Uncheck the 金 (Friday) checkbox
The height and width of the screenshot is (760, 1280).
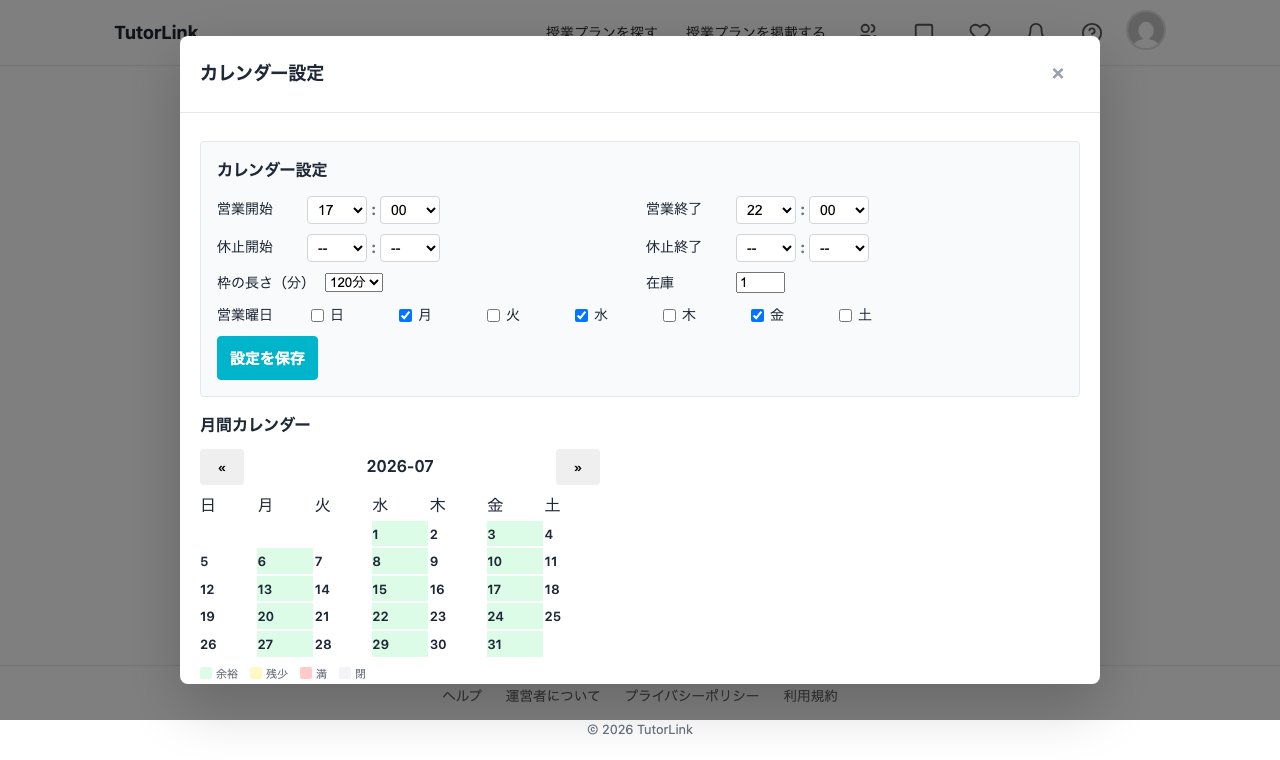pos(757,315)
